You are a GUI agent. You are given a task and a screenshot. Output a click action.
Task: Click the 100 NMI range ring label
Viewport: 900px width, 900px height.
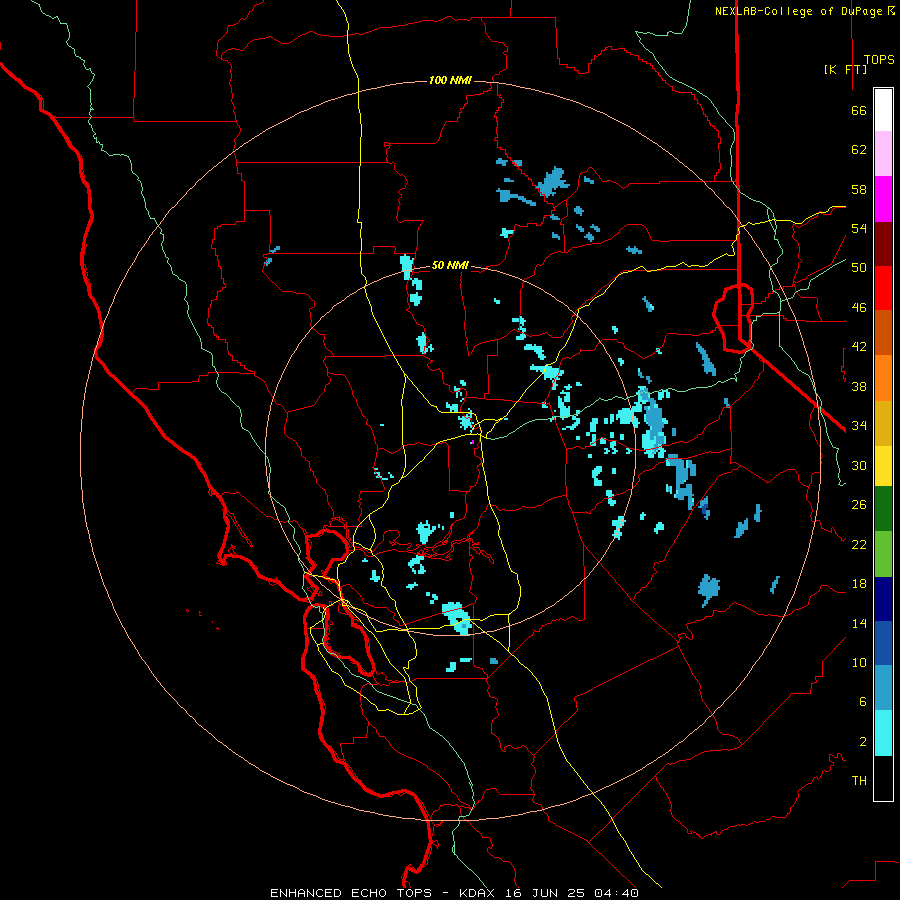click(450, 80)
